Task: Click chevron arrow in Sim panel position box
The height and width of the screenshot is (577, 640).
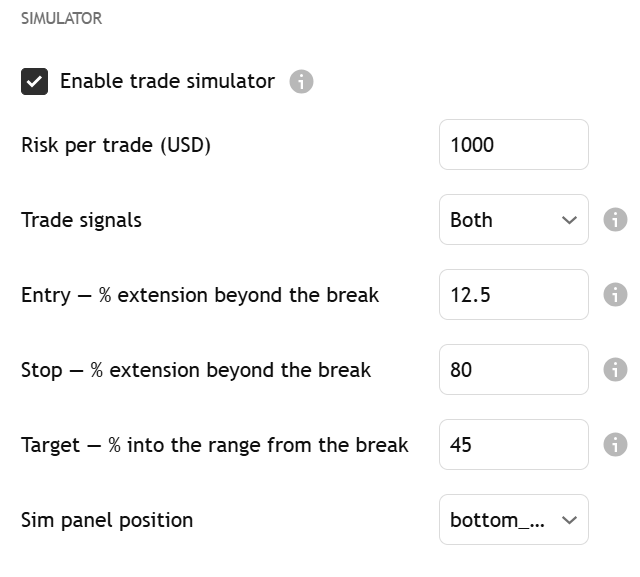Action: click(x=569, y=520)
